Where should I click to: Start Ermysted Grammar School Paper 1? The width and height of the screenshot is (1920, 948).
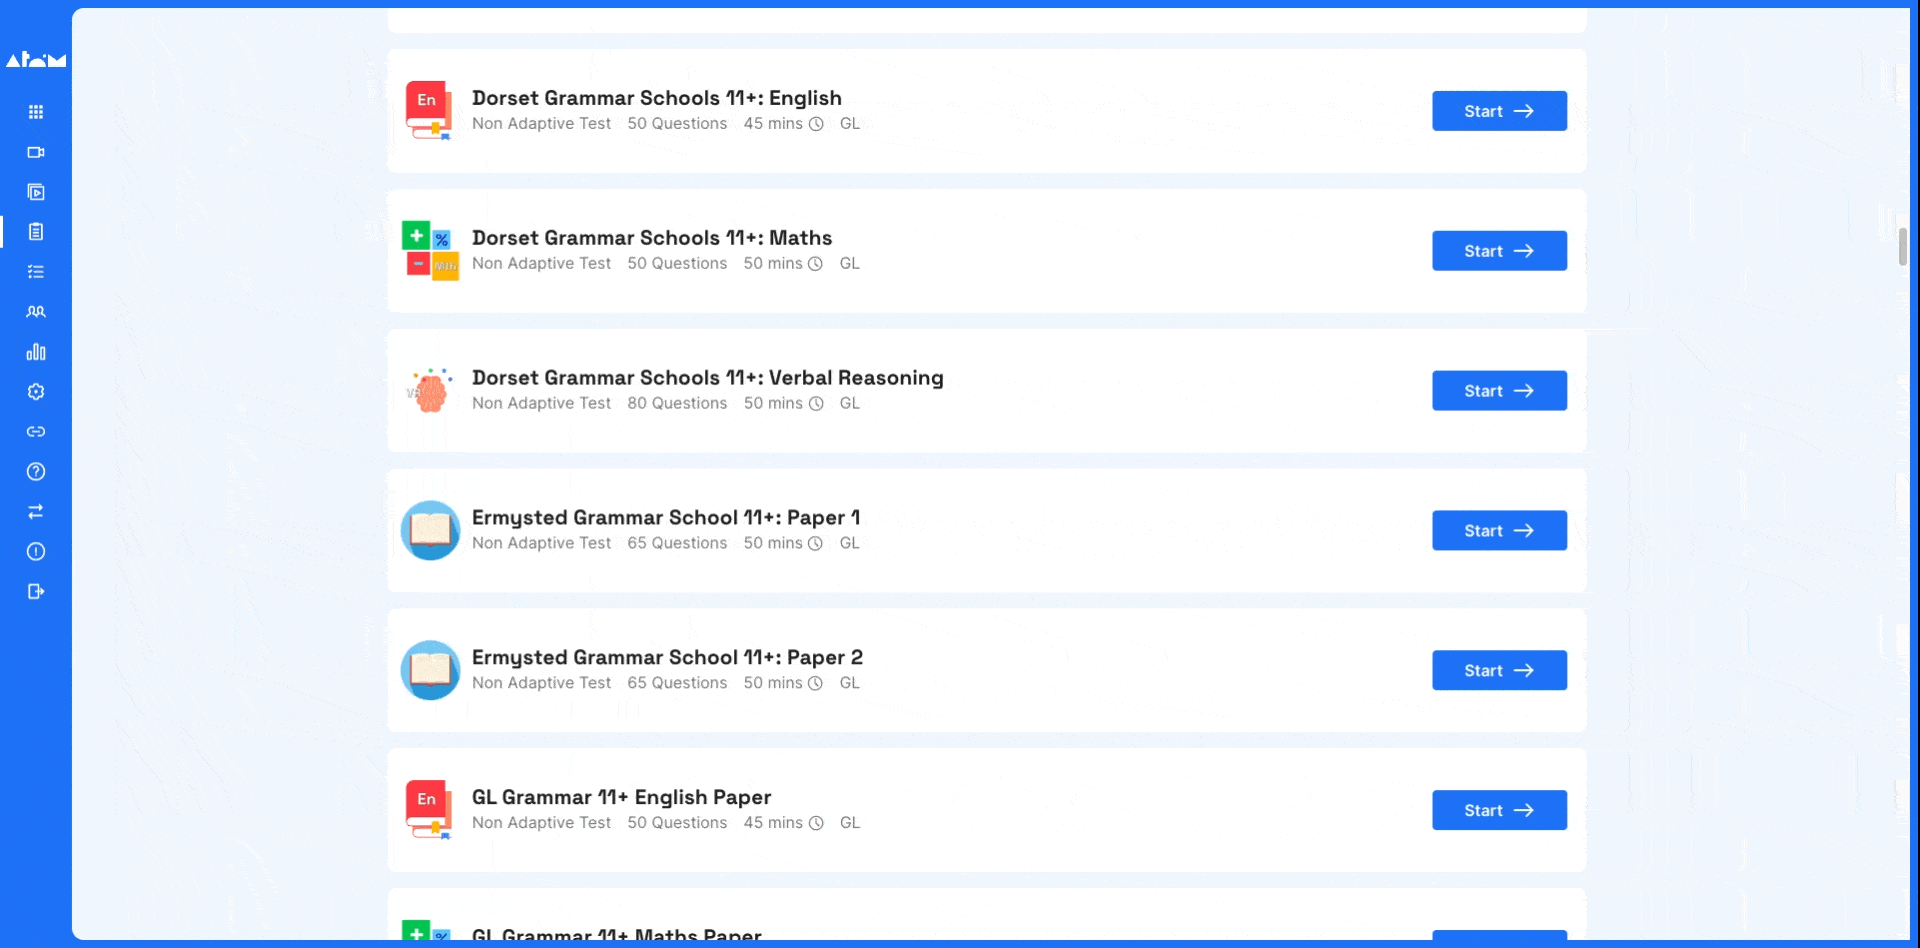pyautogui.click(x=1499, y=531)
